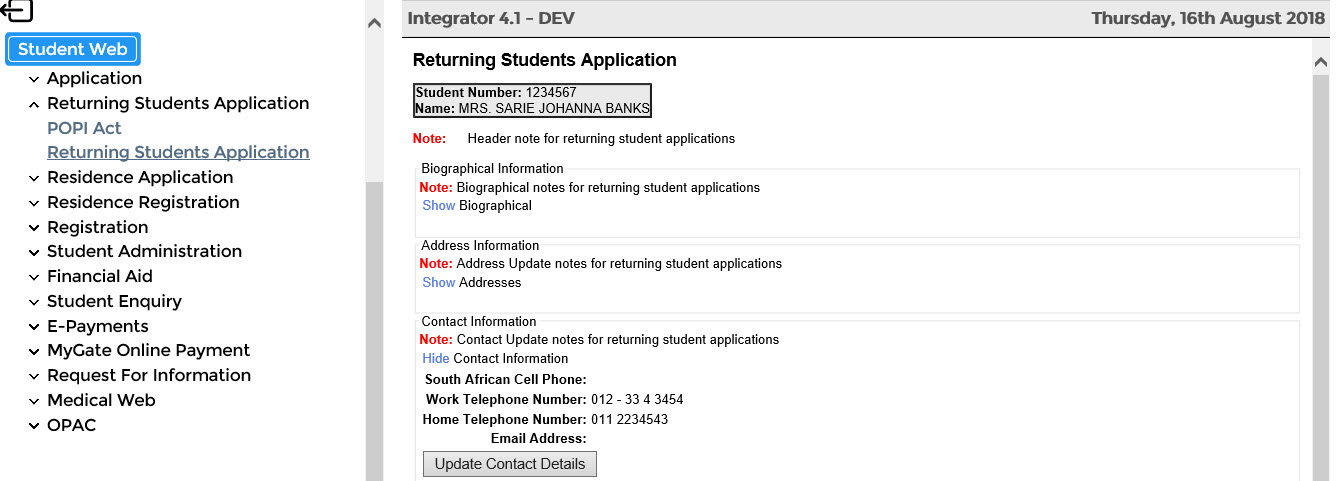Expand the Medical Web section
Screen dimensions: 1336x481
pyautogui.click(x=101, y=400)
